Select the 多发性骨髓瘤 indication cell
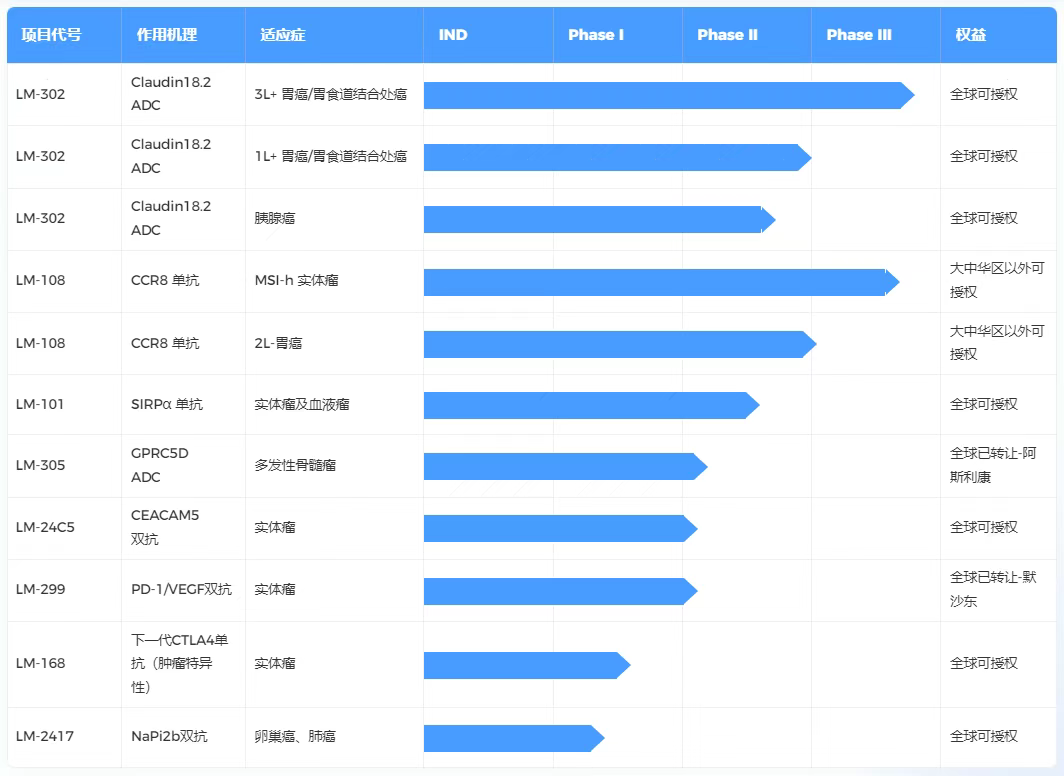The image size is (1064, 776). click(x=295, y=465)
